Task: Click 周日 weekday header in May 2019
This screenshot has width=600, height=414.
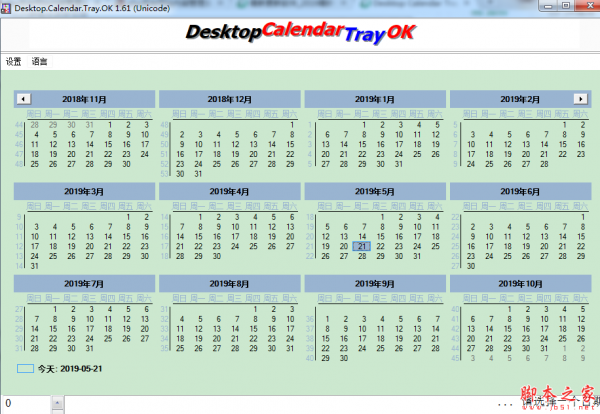Action: tap(325, 206)
